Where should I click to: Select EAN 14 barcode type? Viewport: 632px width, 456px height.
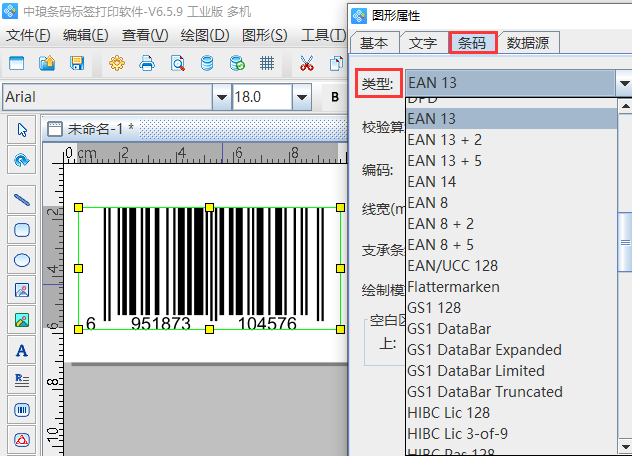[x=511, y=182]
